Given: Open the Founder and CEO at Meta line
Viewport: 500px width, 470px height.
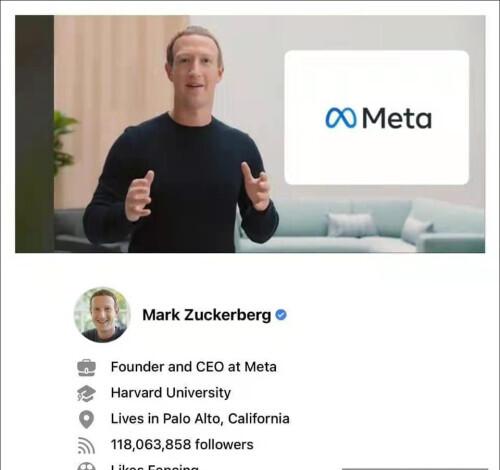Looking at the screenshot, I should [194, 367].
